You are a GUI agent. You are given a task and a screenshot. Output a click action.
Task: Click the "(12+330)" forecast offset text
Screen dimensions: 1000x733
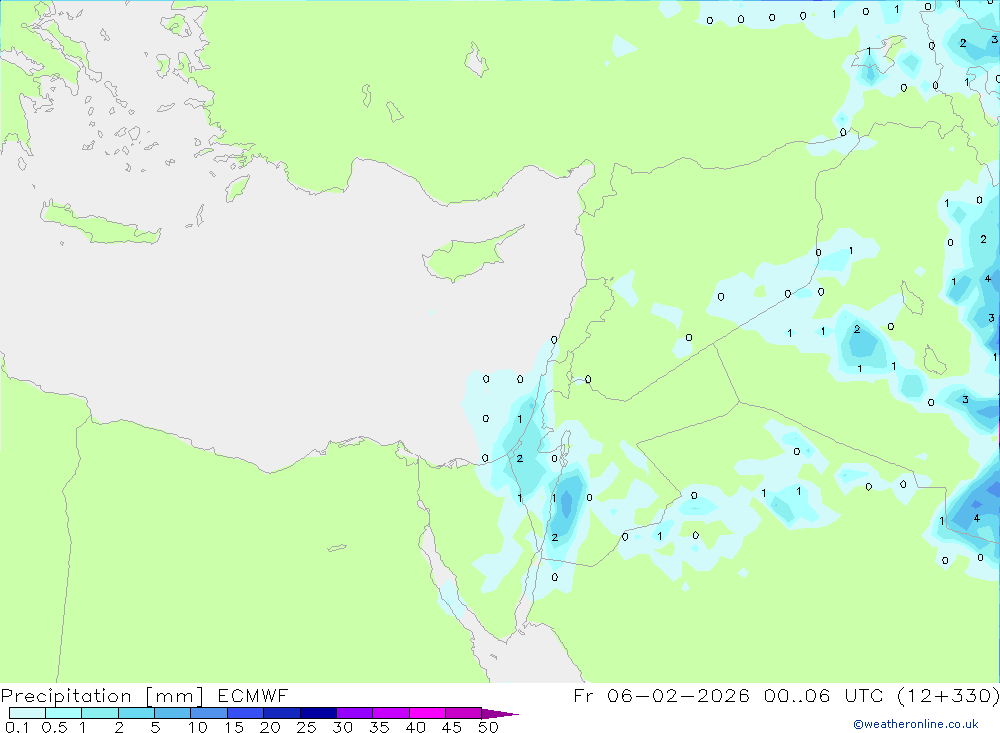click(948, 695)
